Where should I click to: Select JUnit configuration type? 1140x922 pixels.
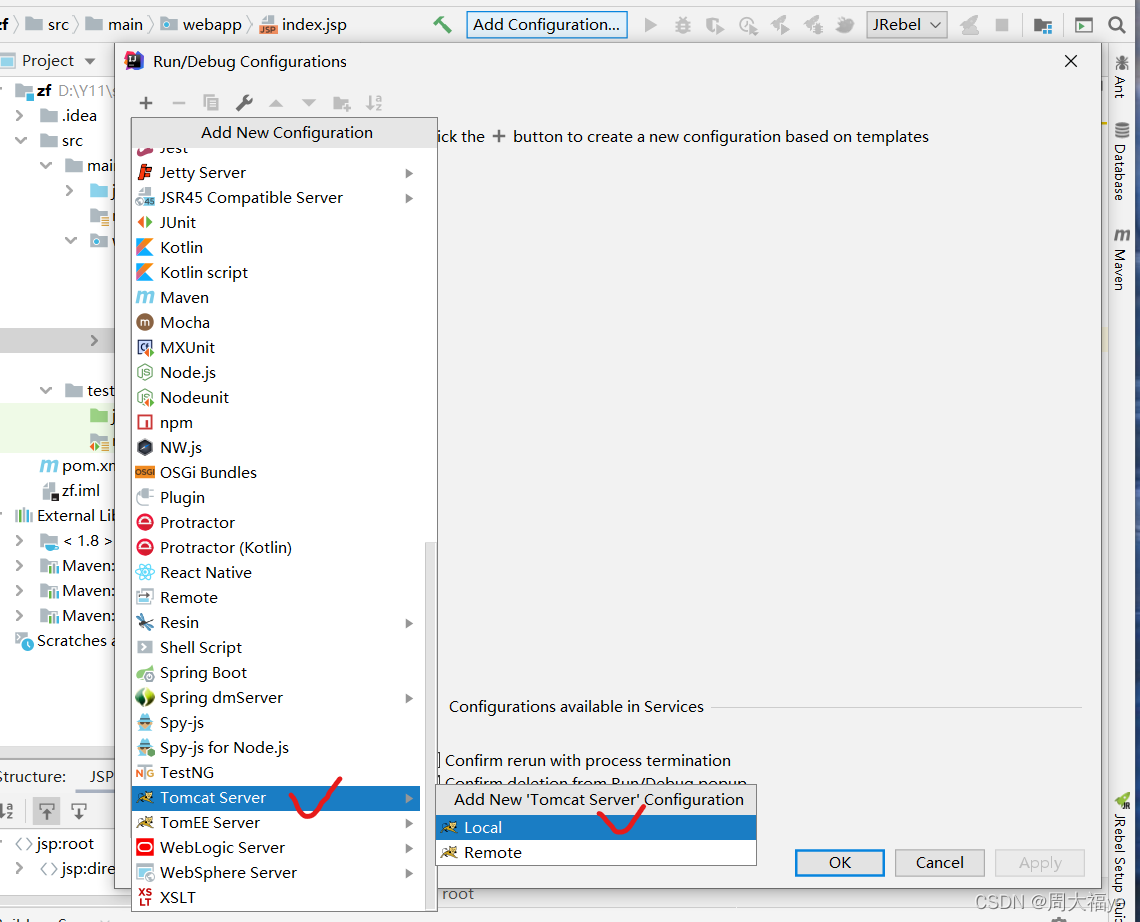[x=276, y=223]
